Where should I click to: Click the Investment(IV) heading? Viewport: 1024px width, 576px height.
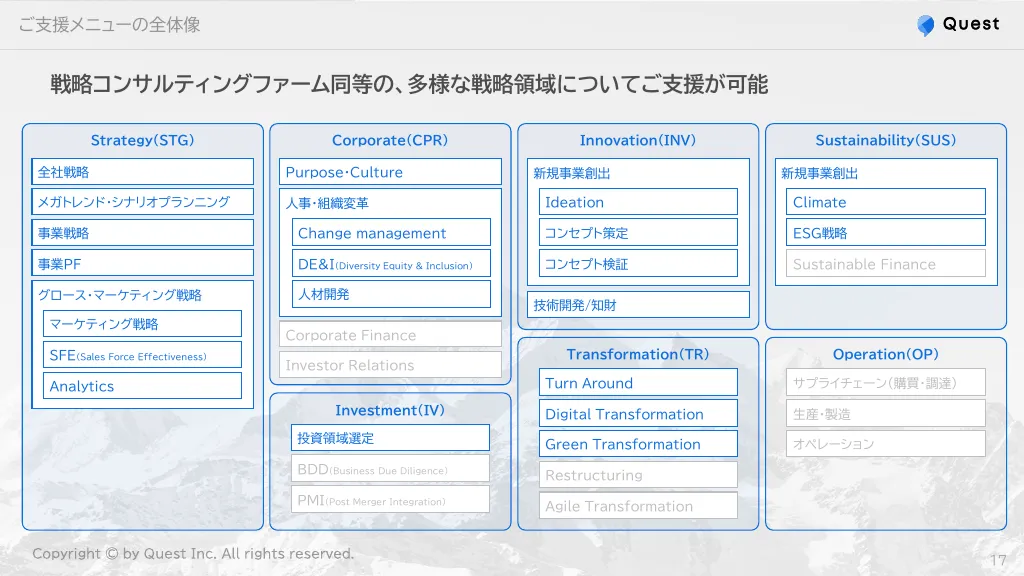[x=390, y=410]
